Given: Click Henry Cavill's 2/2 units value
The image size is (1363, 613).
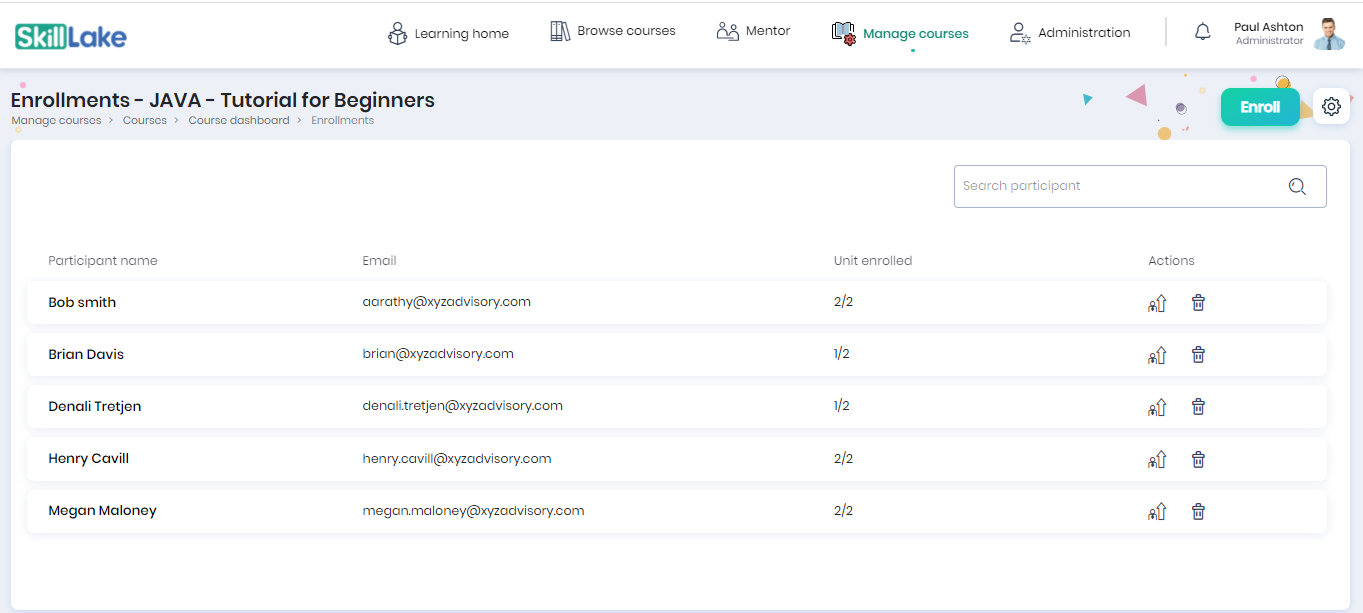Looking at the screenshot, I should tap(843, 458).
